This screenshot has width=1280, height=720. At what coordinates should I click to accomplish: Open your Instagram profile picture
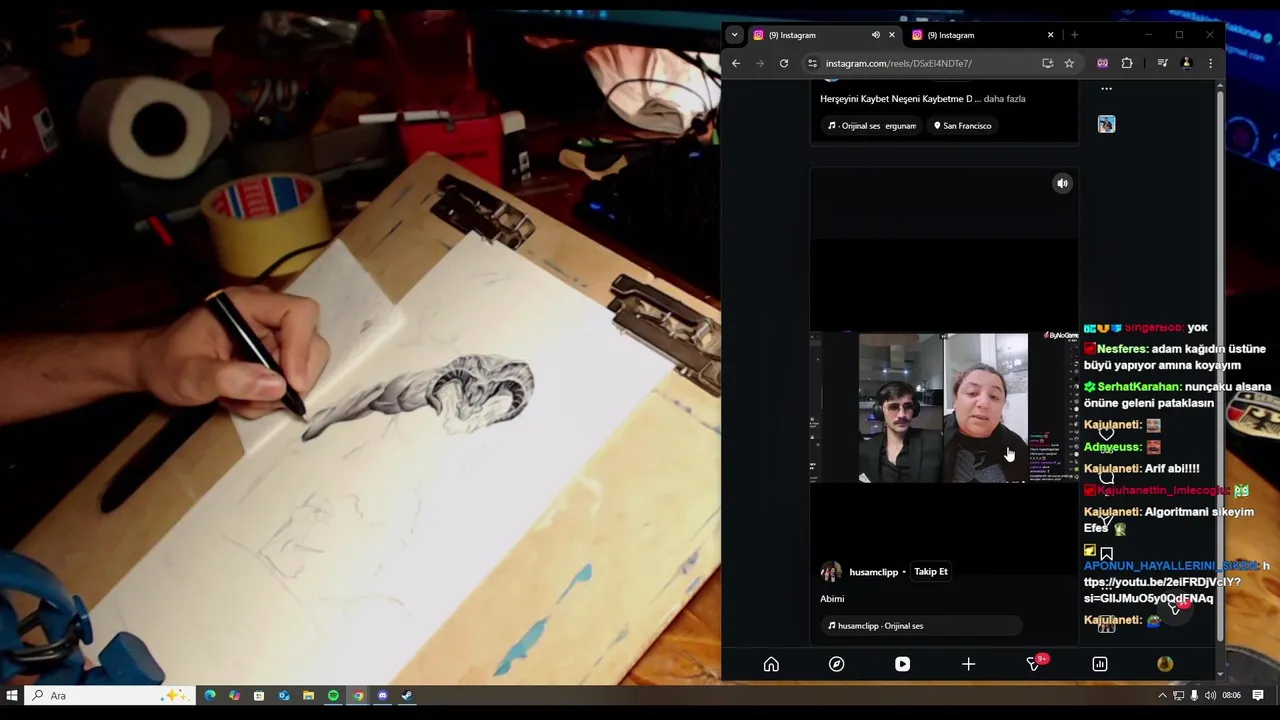pyautogui.click(x=1165, y=664)
